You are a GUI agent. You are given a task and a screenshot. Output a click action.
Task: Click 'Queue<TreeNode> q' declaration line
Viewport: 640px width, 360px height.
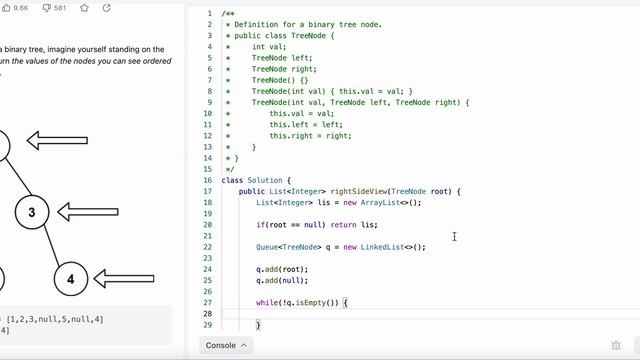point(341,247)
